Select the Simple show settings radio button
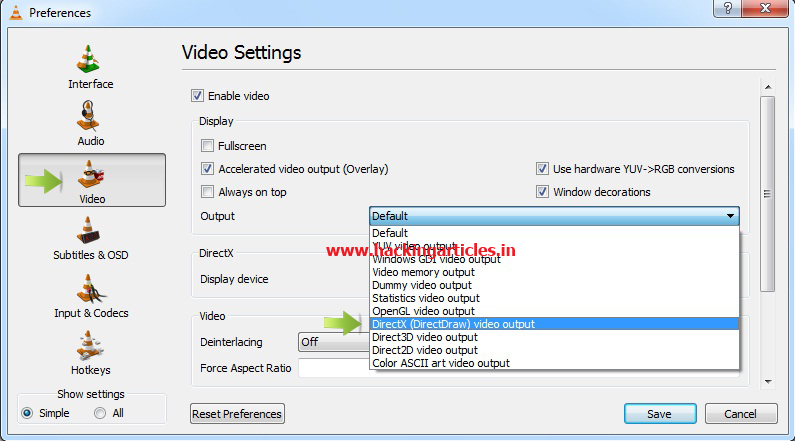The image size is (795, 441). (x=27, y=413)
